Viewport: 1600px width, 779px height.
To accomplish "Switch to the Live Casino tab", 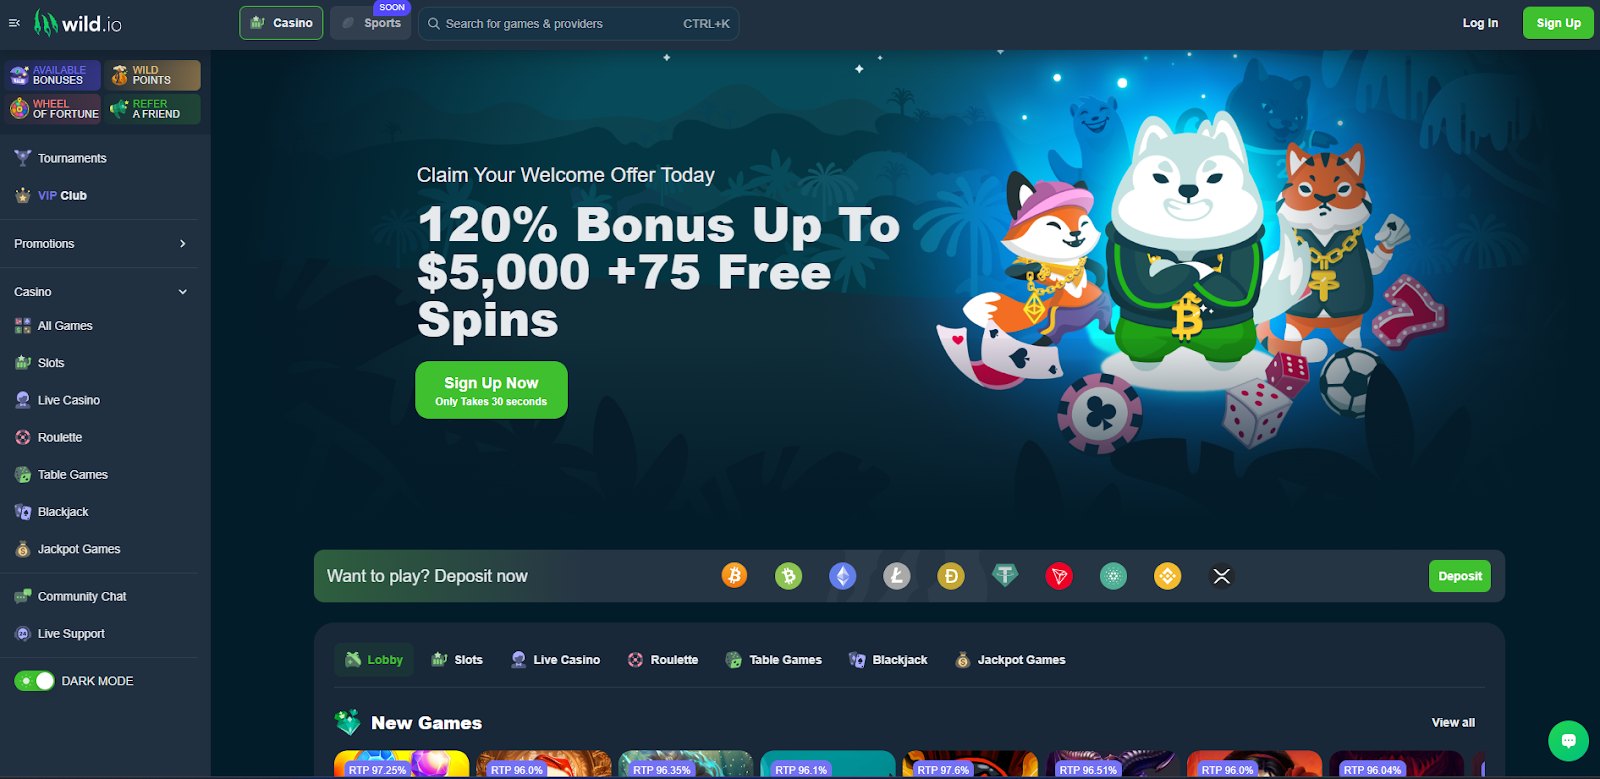I will pyautogui.click(x=555, y=660).
